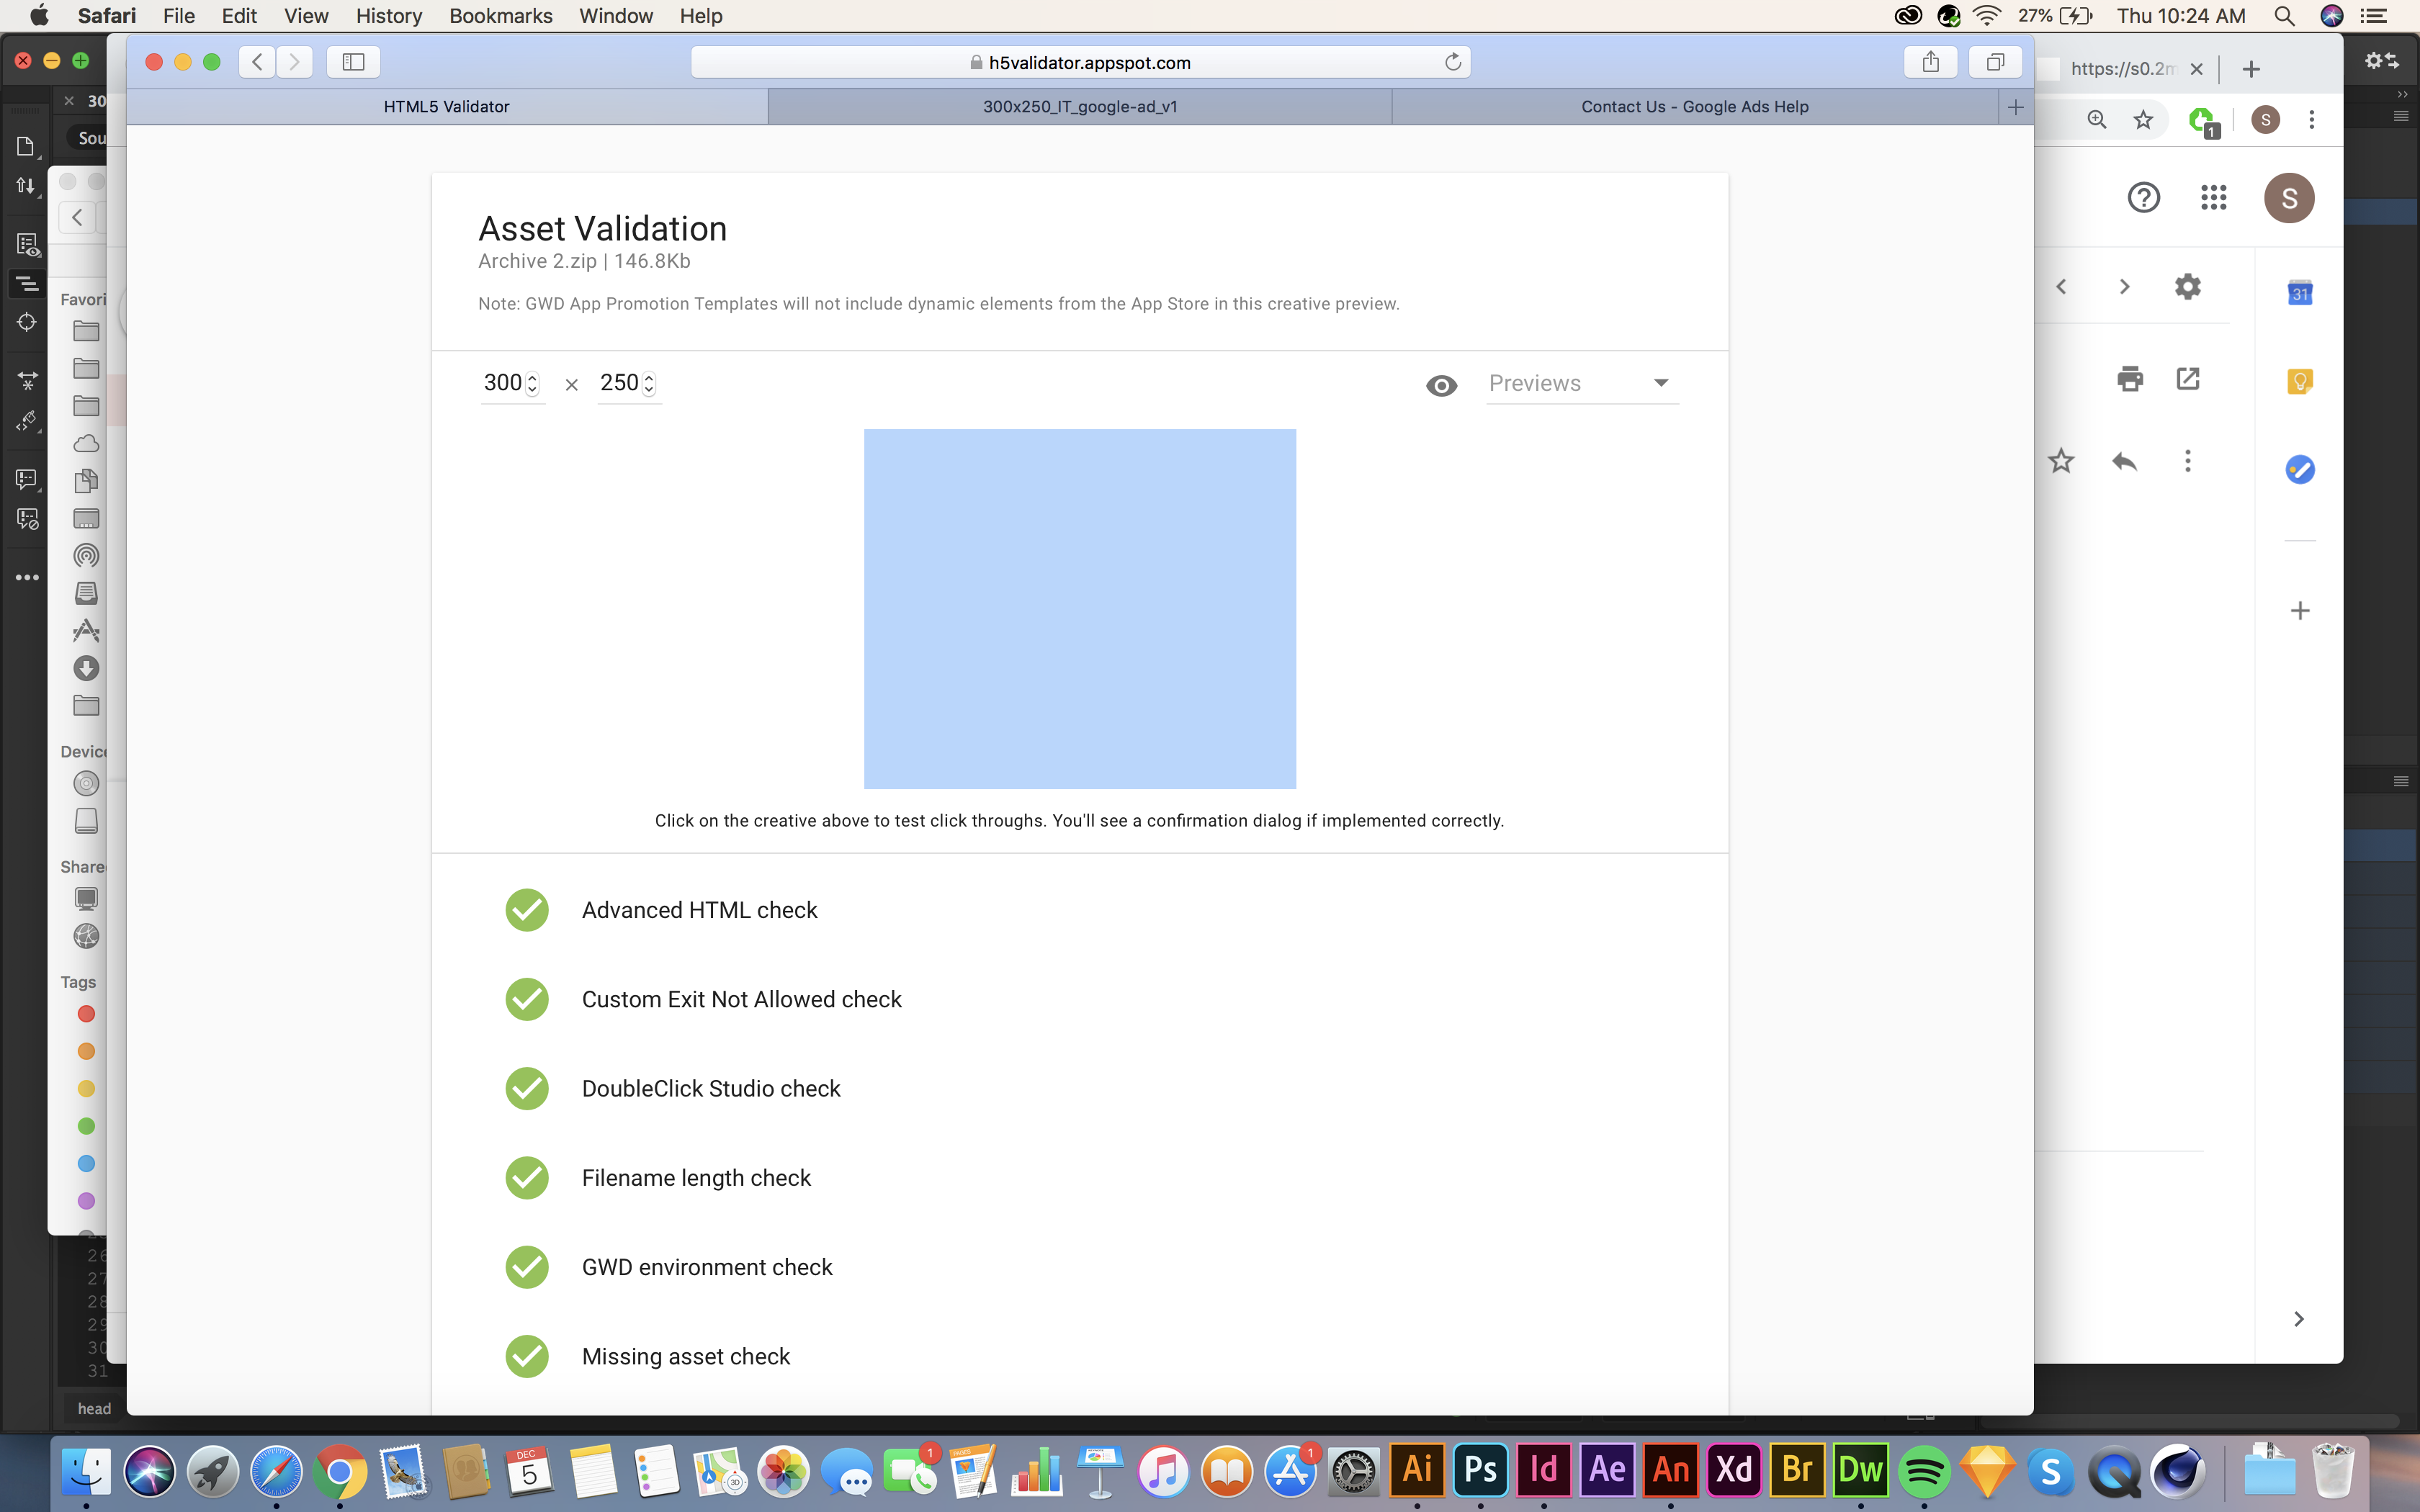The width and height of the screenshot is (2420, 1512).
Task: Click the Missing asset check checkmark
Action: pyautogui.click(x=527, y=1356)
